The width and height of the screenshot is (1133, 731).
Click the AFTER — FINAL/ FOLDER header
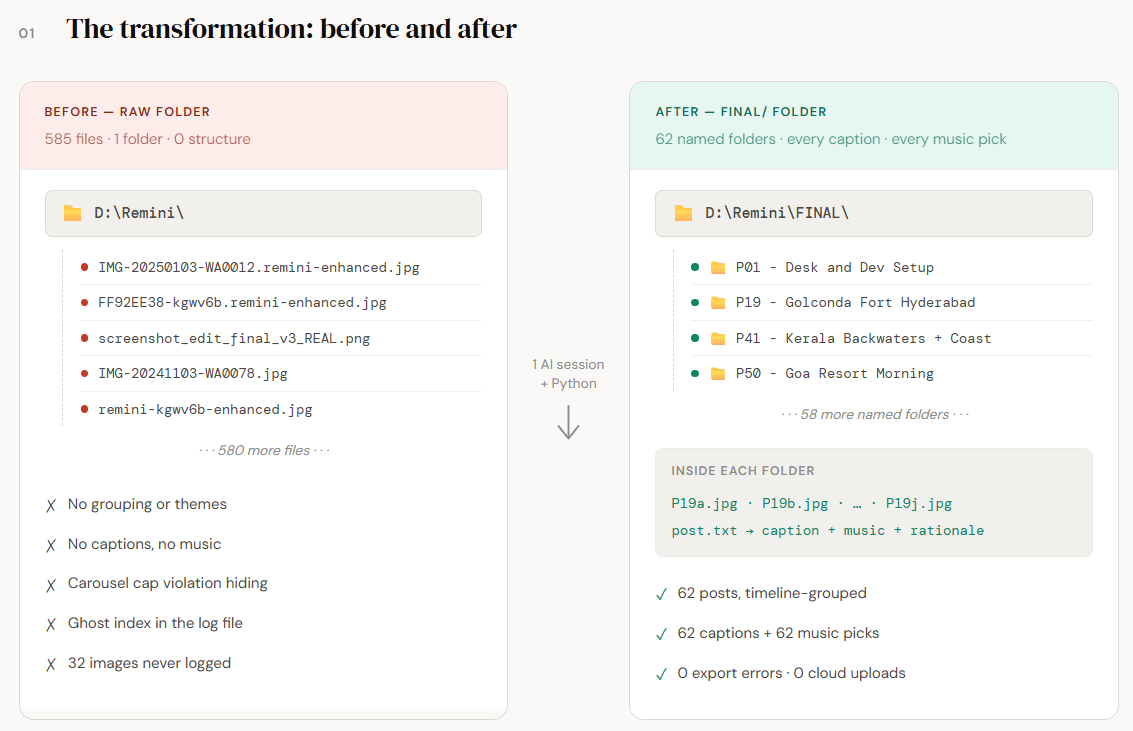(x=741, y=112)
